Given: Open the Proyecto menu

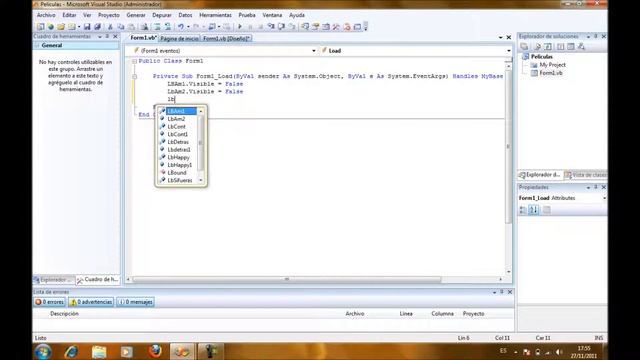Looking at the screenshot, I should [x=109, y=15].
